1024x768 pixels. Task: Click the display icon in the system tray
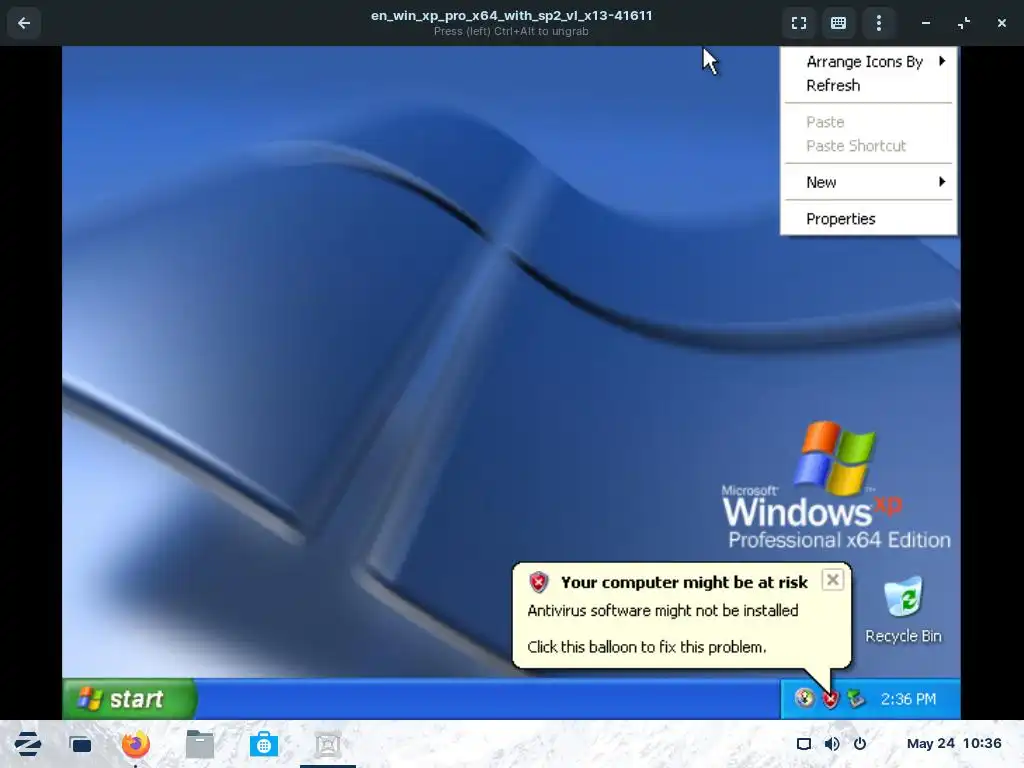point(804,744)
